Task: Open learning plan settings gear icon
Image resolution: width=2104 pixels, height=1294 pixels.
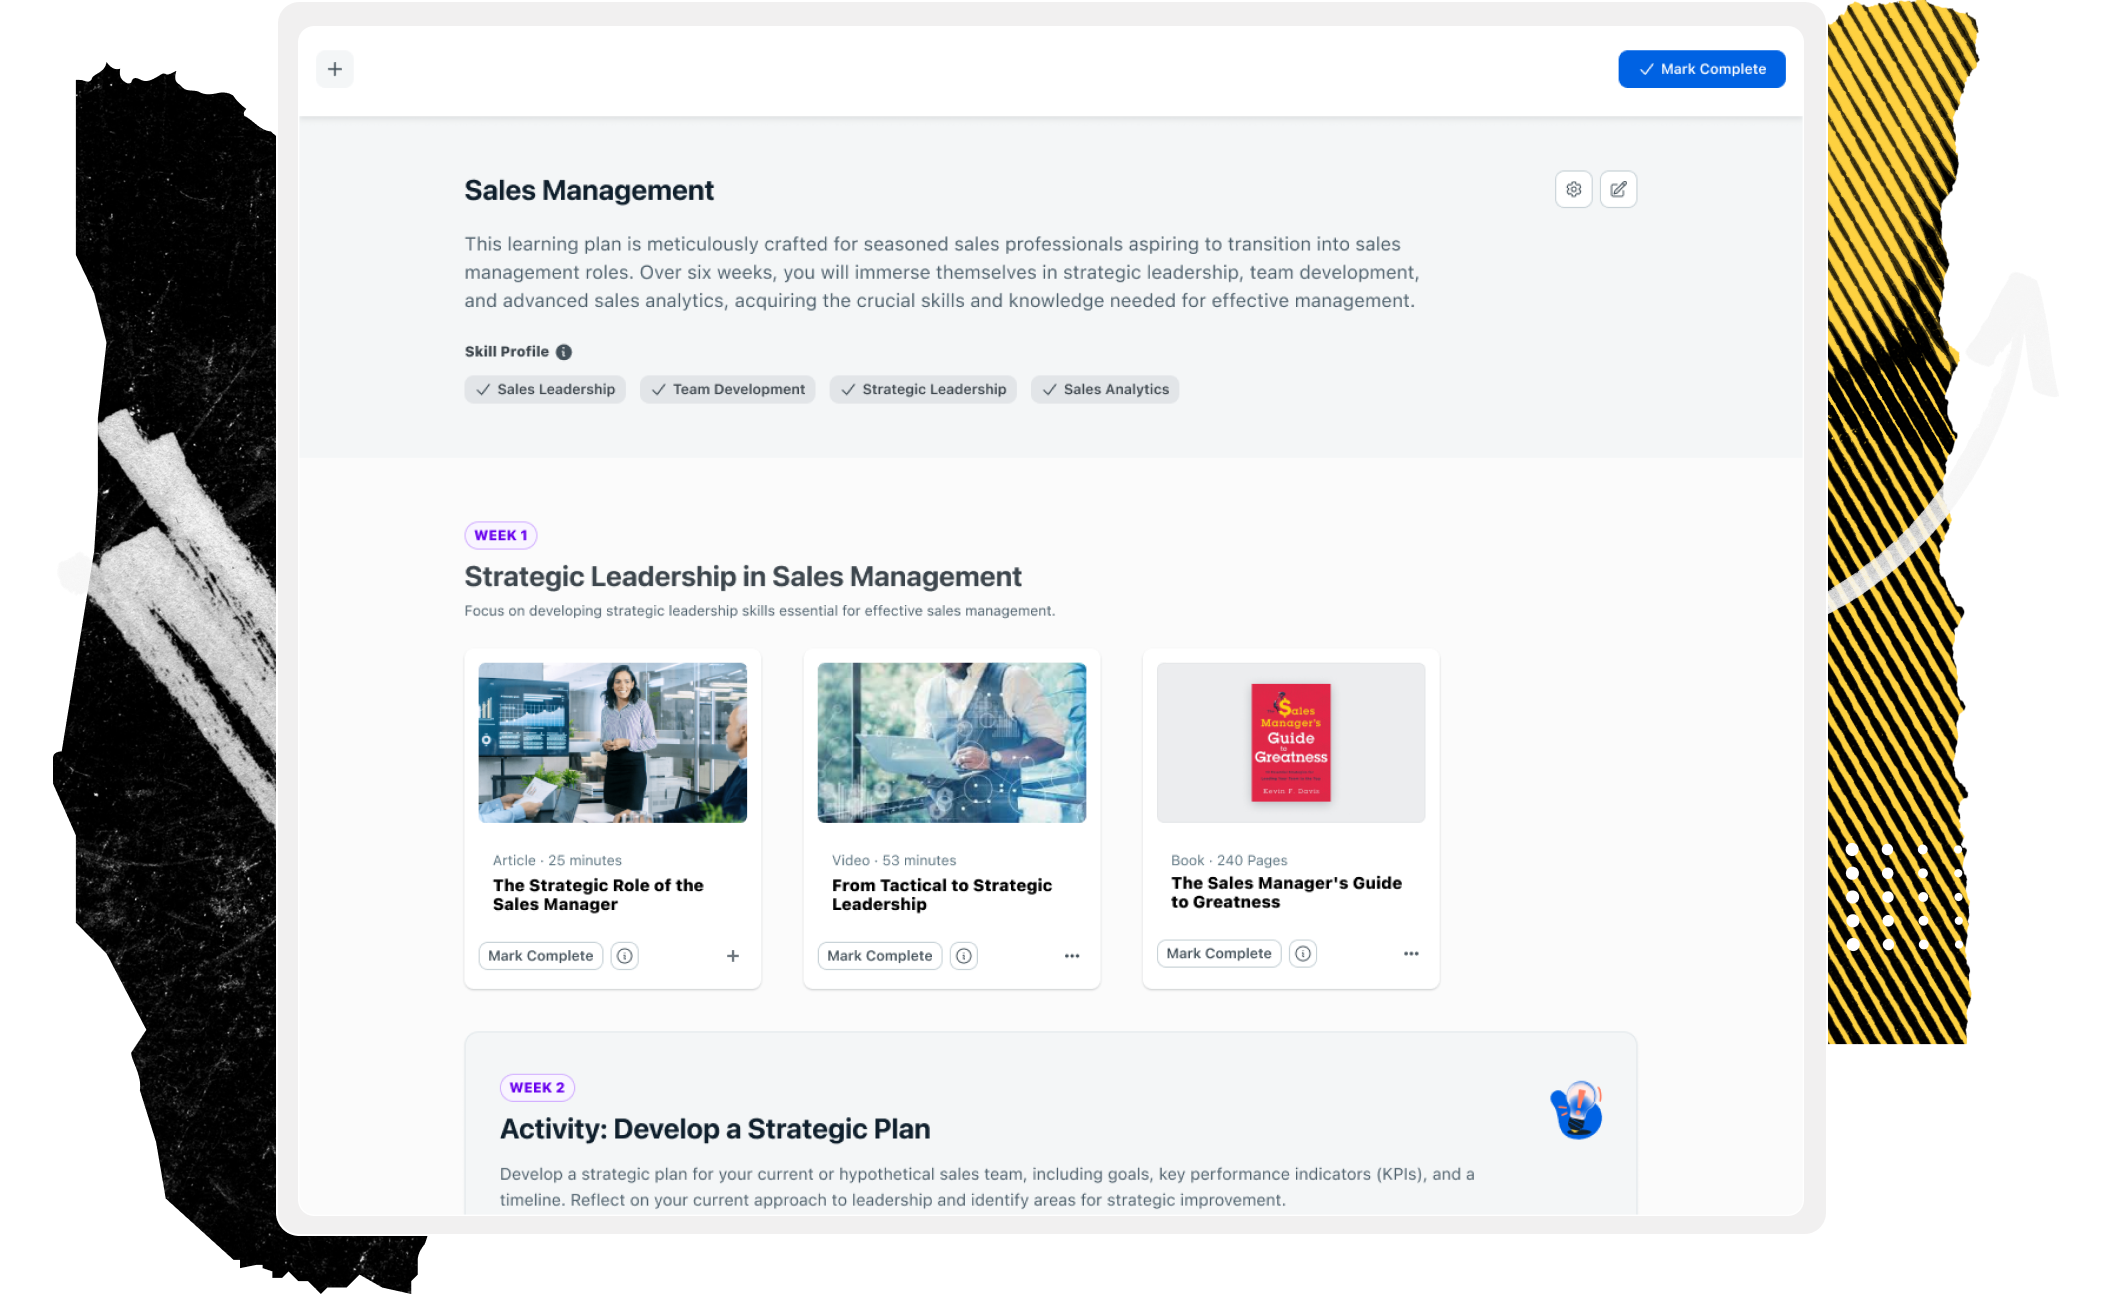Action: (1573, 189)
